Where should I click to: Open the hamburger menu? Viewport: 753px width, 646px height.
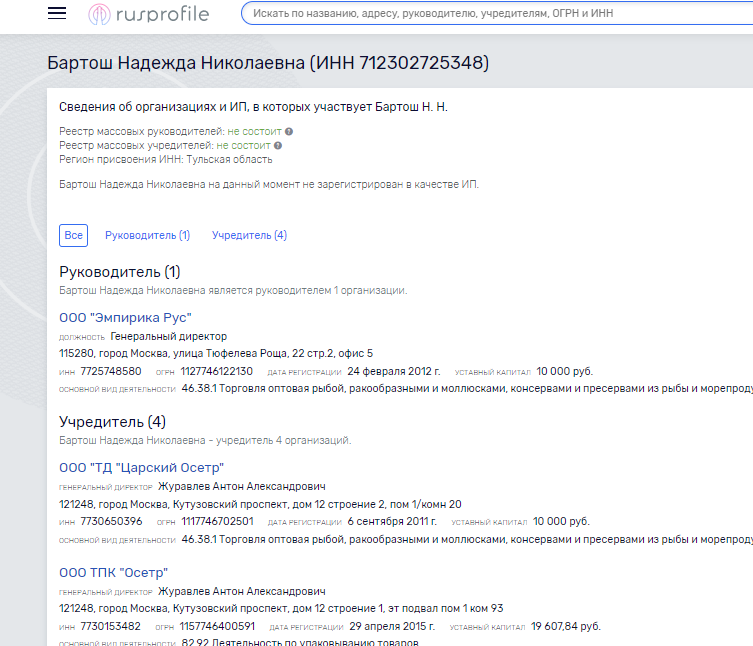[57, 13]
